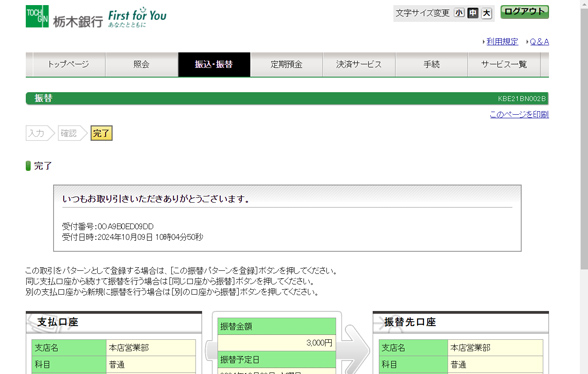Set font size to large (大)
588x374 pixels.
click(486, 13)
